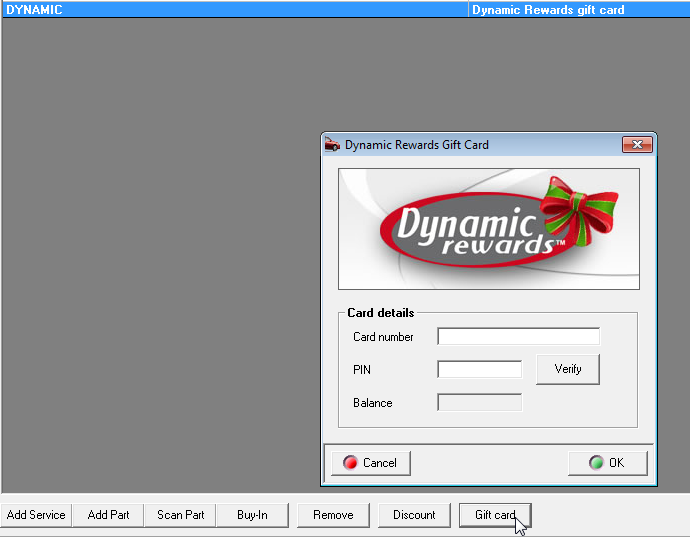Click the 'Card details' group label
The width and height of the screenshot is (690, 537).
click(381, 313)
